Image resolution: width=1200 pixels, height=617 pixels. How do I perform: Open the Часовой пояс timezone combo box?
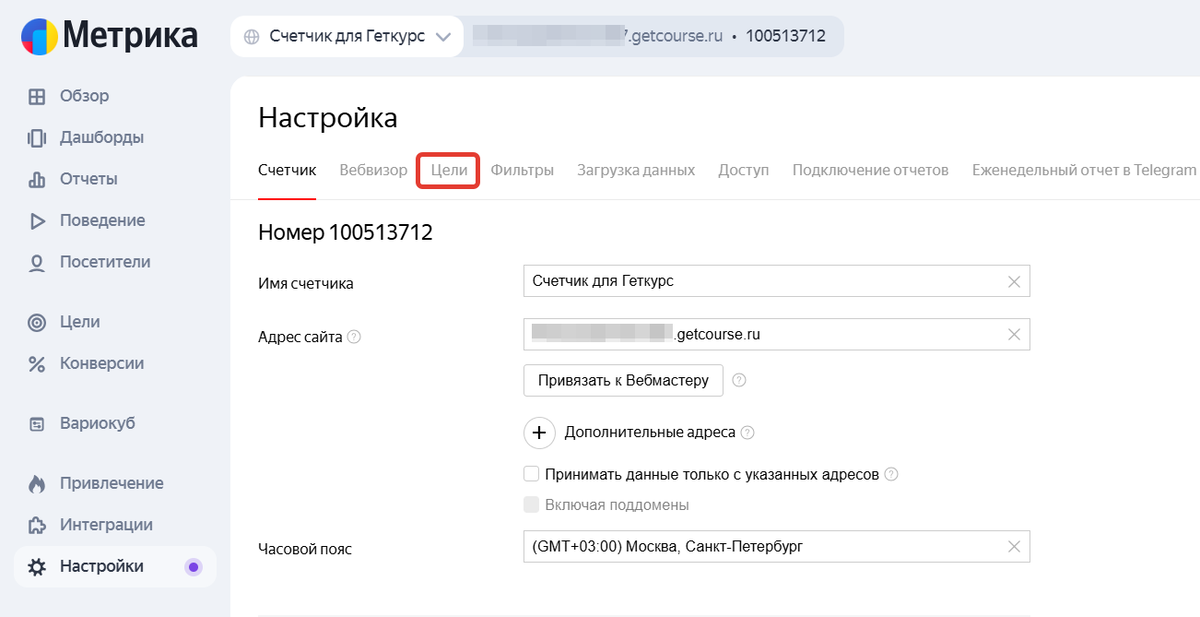tap(776, 547)
